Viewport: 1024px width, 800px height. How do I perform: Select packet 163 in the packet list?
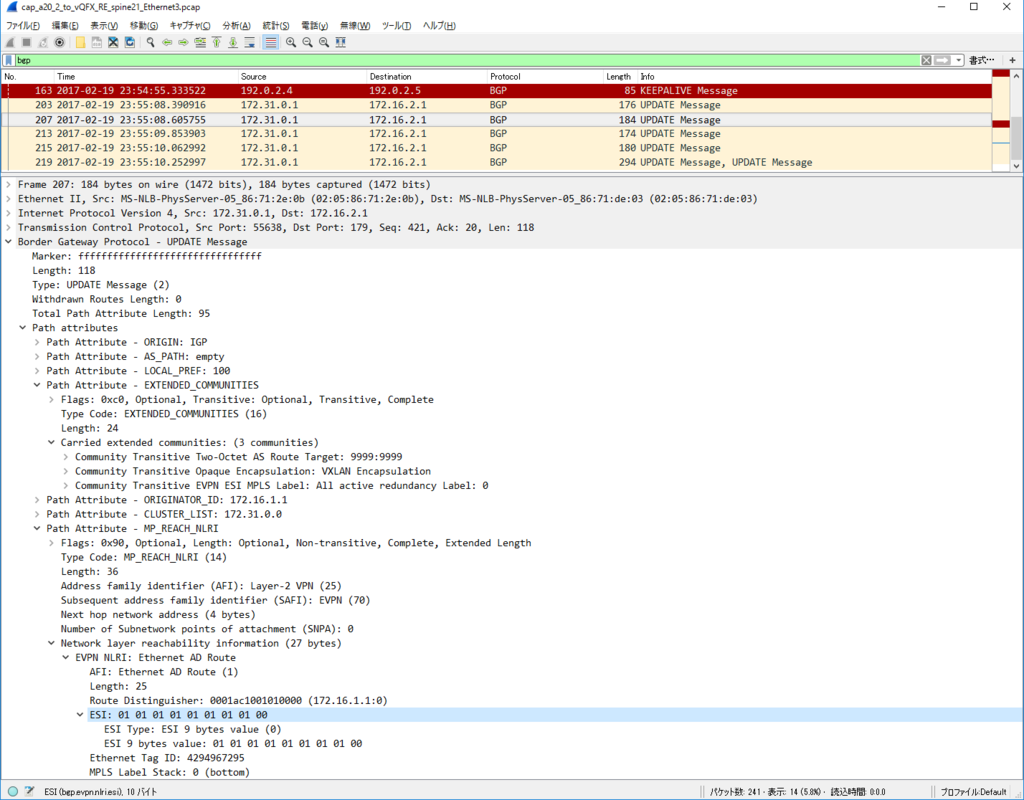tap(300, 90)
